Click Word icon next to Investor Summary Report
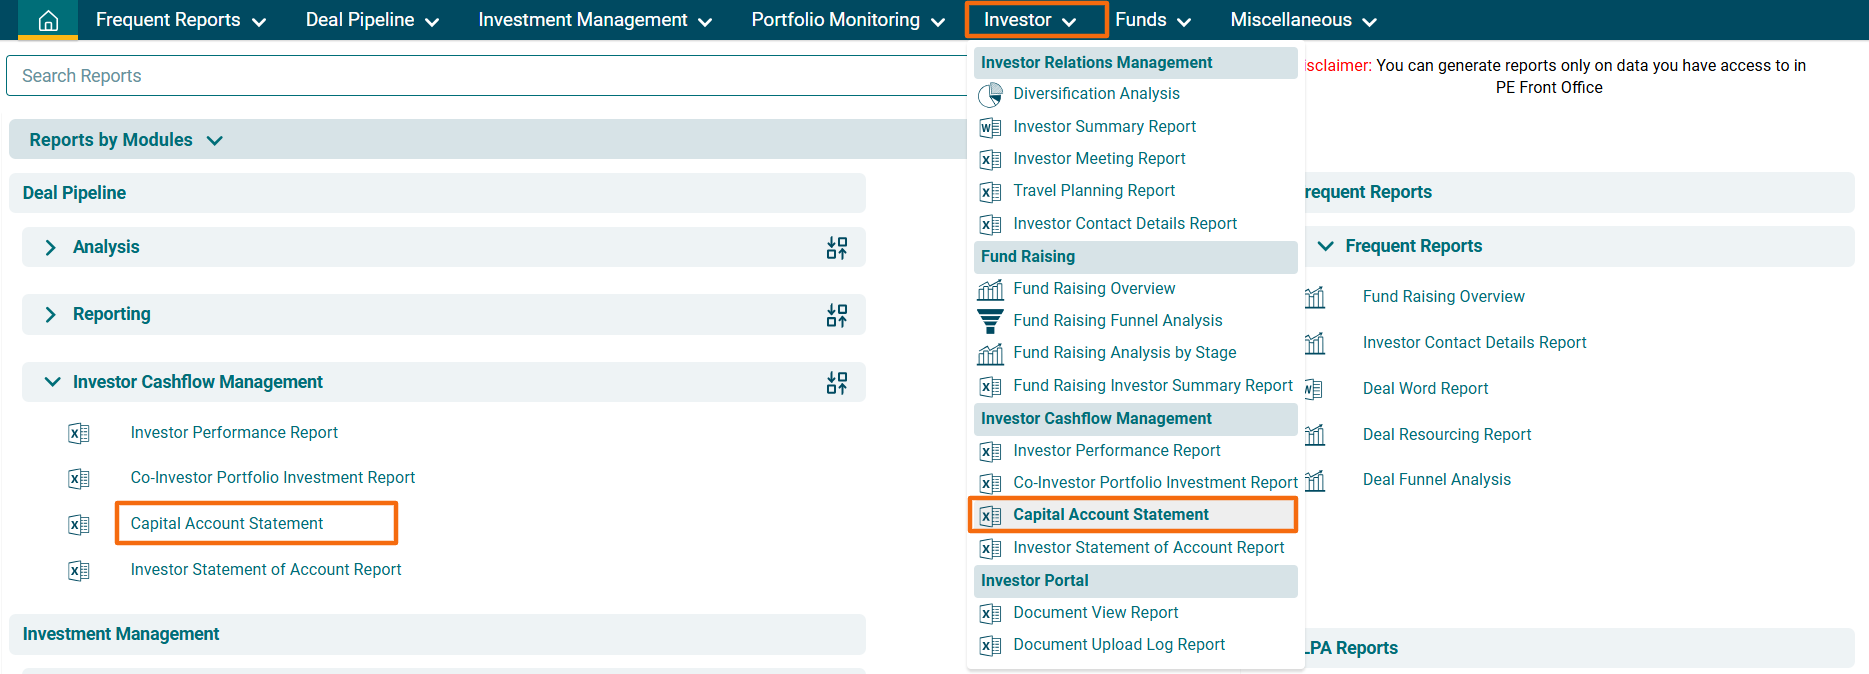 pos(990,127)
